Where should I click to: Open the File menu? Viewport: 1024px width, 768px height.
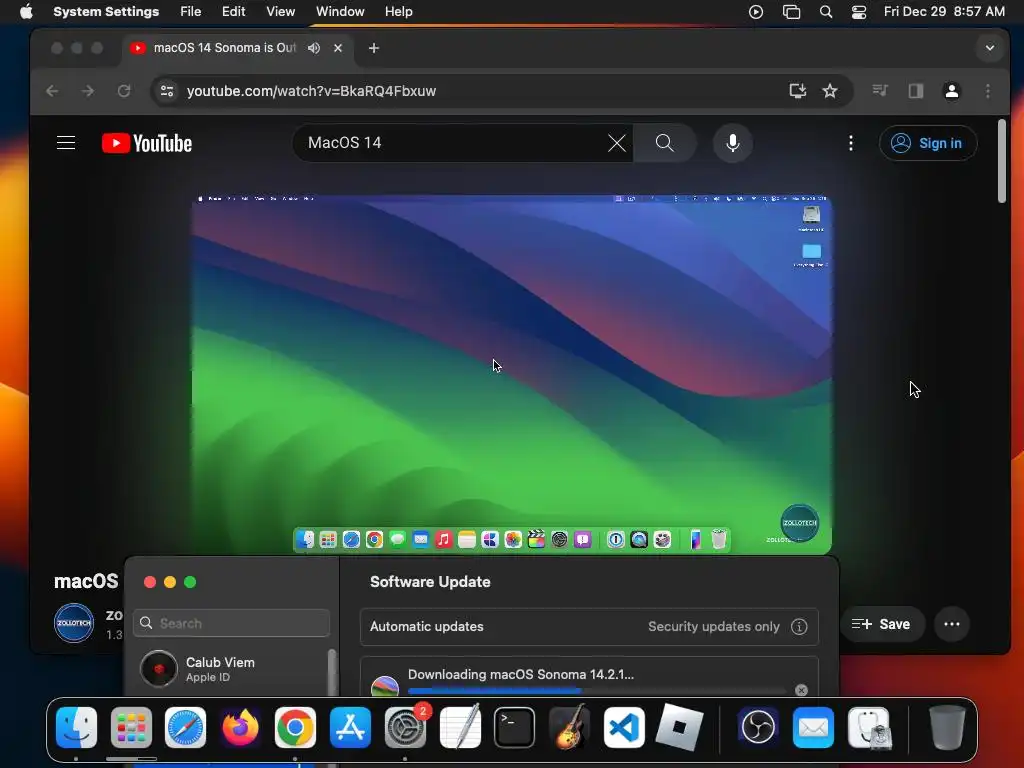[191, 12]
